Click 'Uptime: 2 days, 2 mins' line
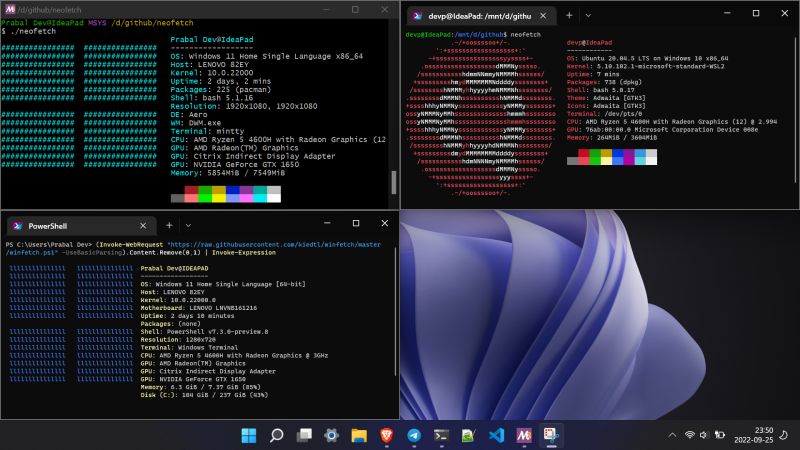This screenshot has width=800, height=450. [220, 81]
